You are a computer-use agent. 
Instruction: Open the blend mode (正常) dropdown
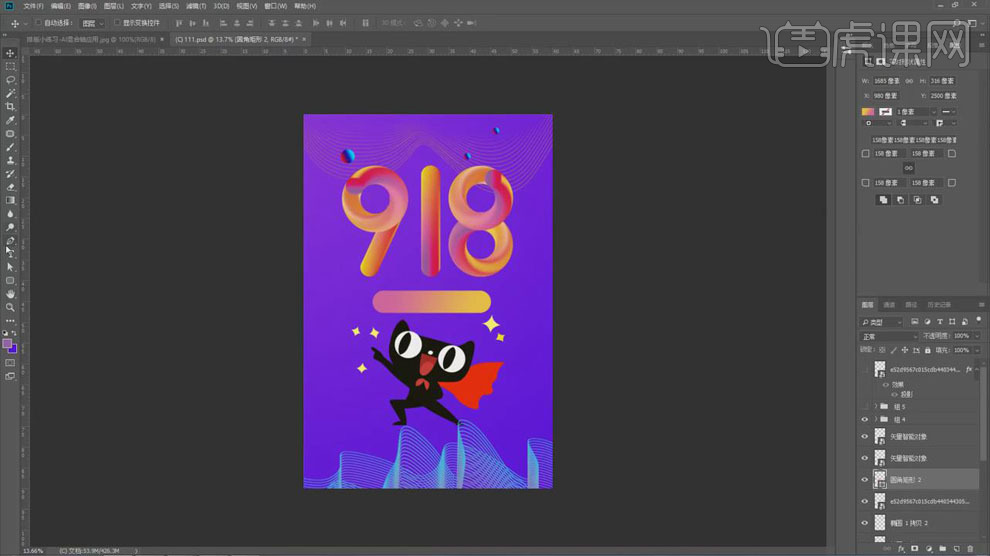tap(889, 336)
